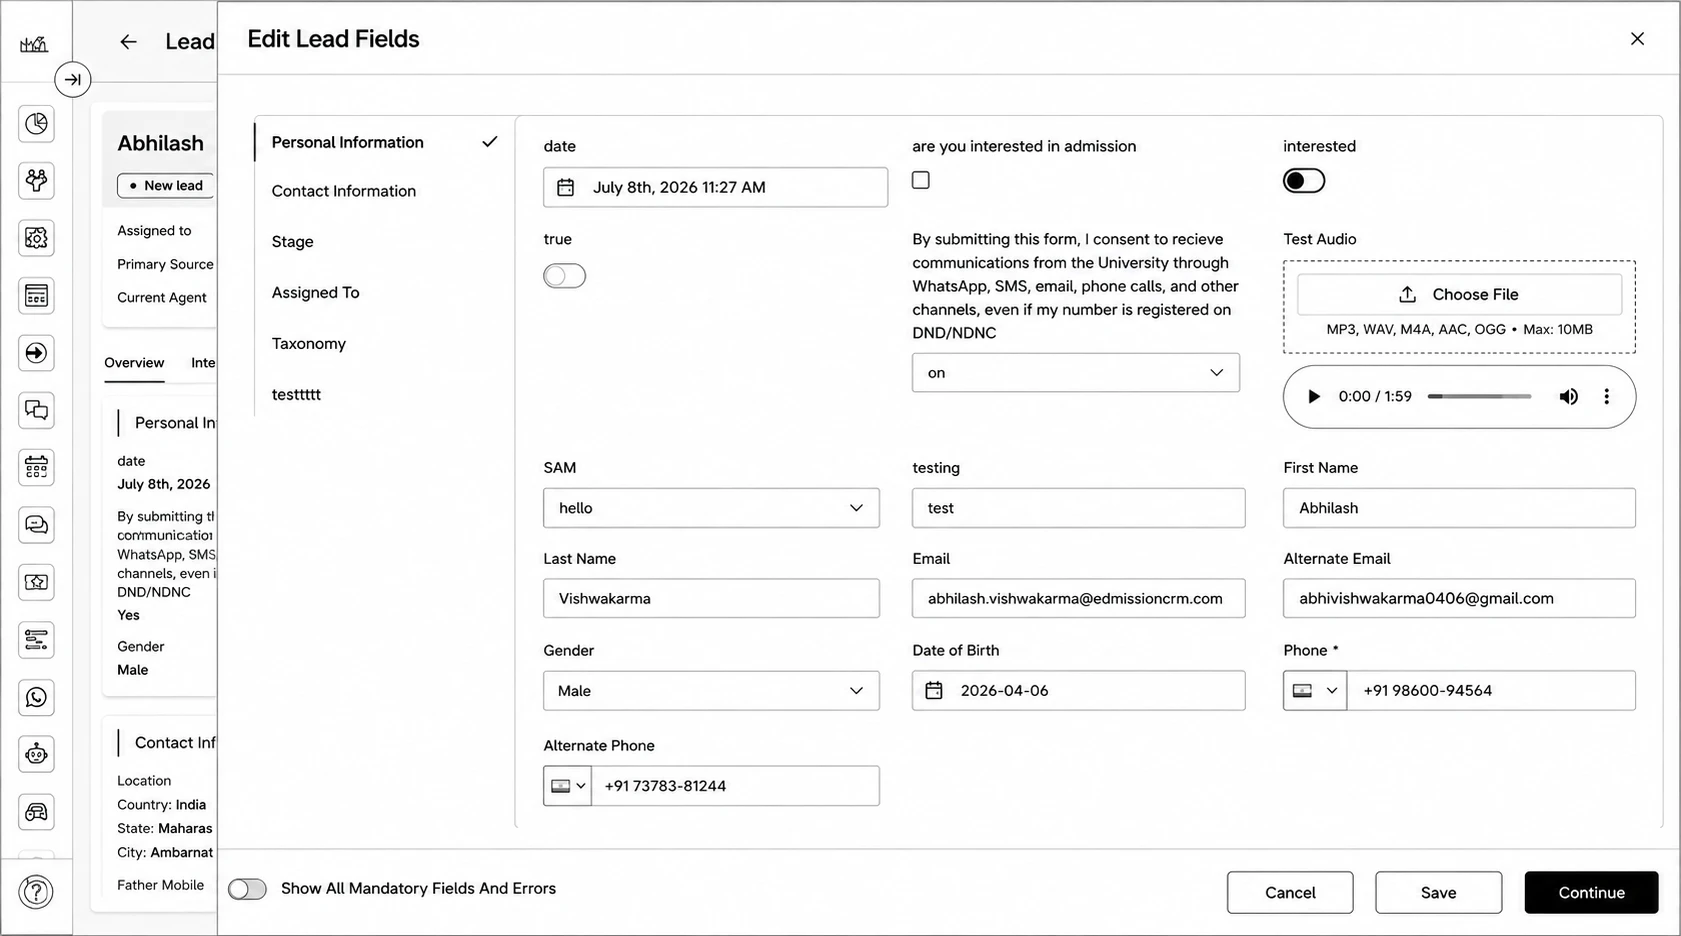Screen dimensions: 1681x936
Task: Click the Alternate Phone field +91 73783-81244
Action: pos(735,786)
